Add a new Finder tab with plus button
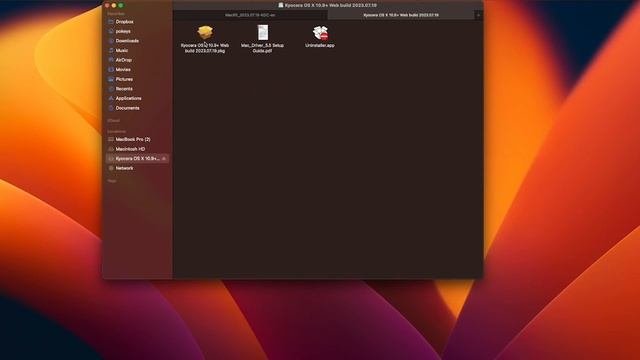This screenshot has height=360, width=640. tap(478, 15)
